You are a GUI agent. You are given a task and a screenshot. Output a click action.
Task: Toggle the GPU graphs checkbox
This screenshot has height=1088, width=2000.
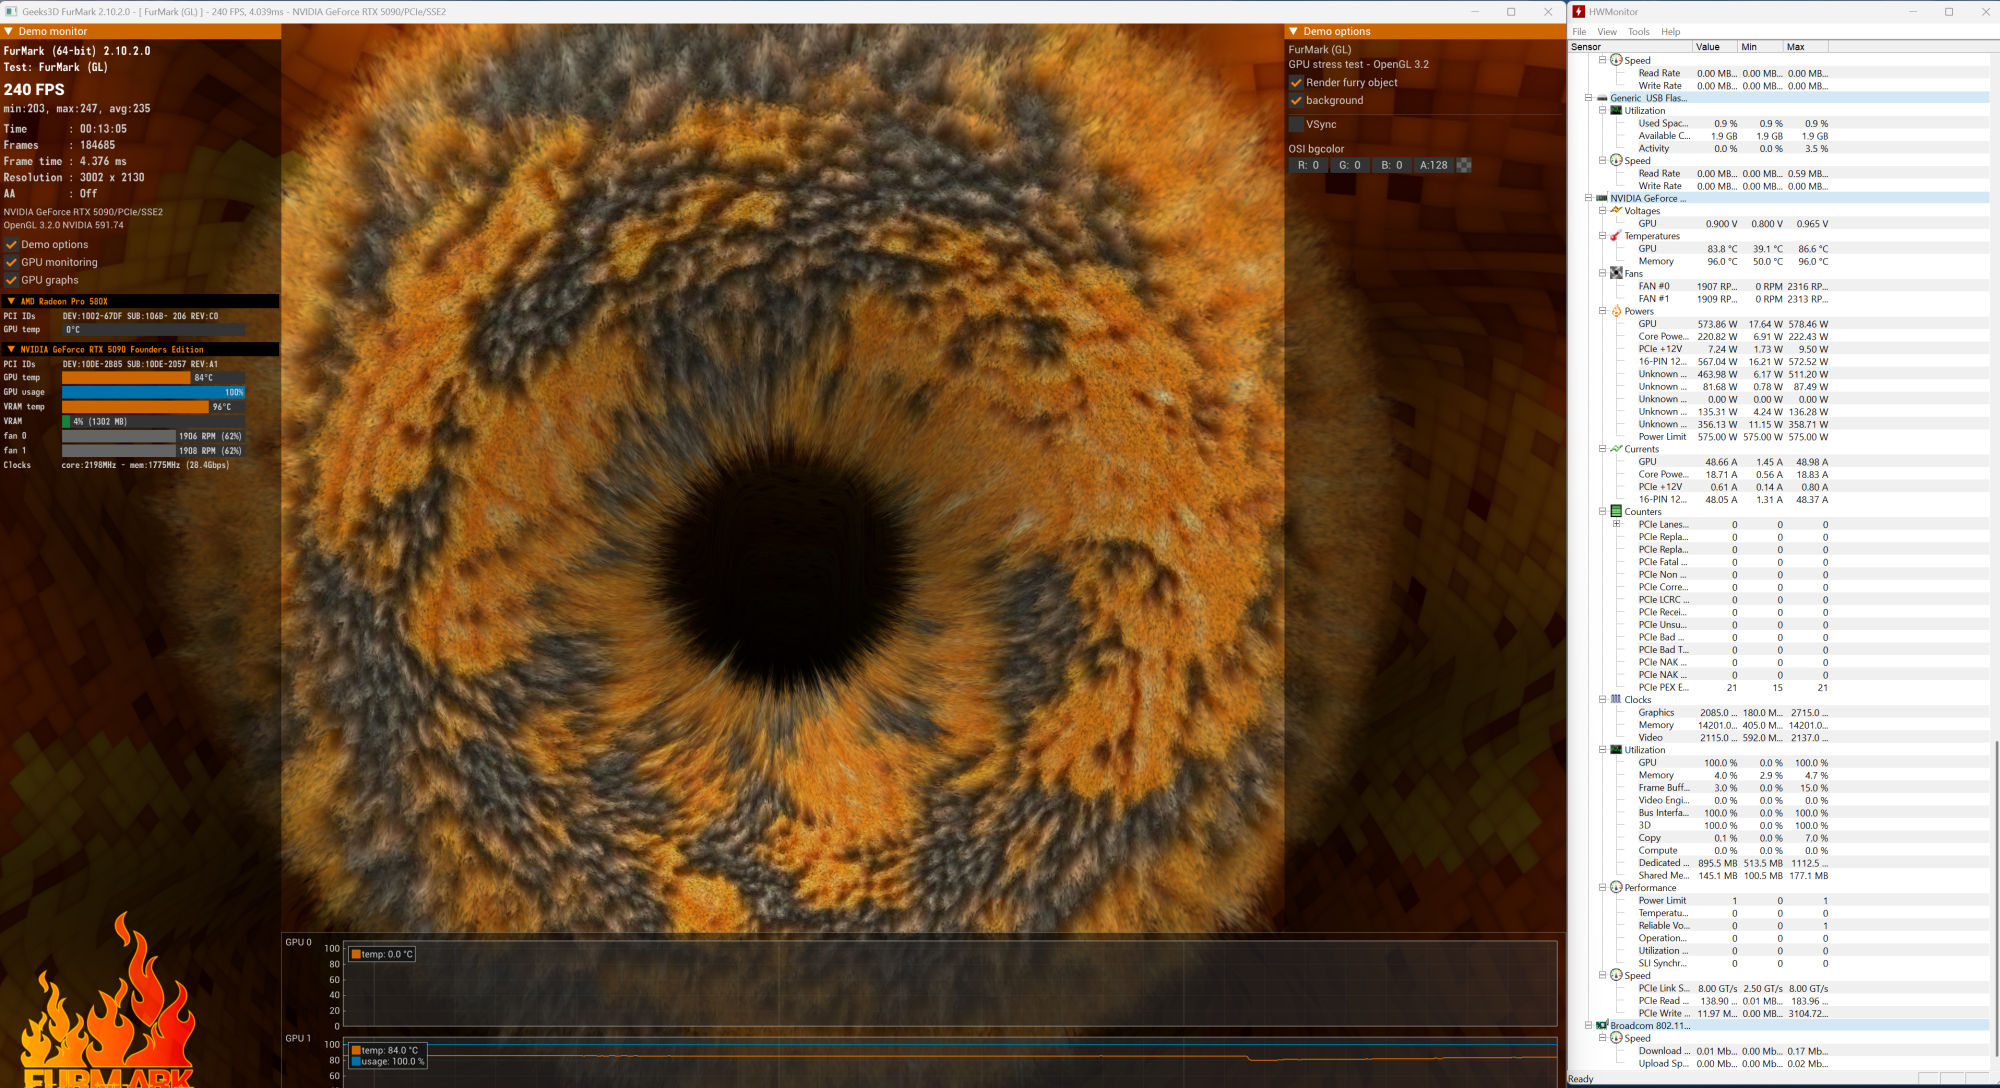[x=12, y=280]
